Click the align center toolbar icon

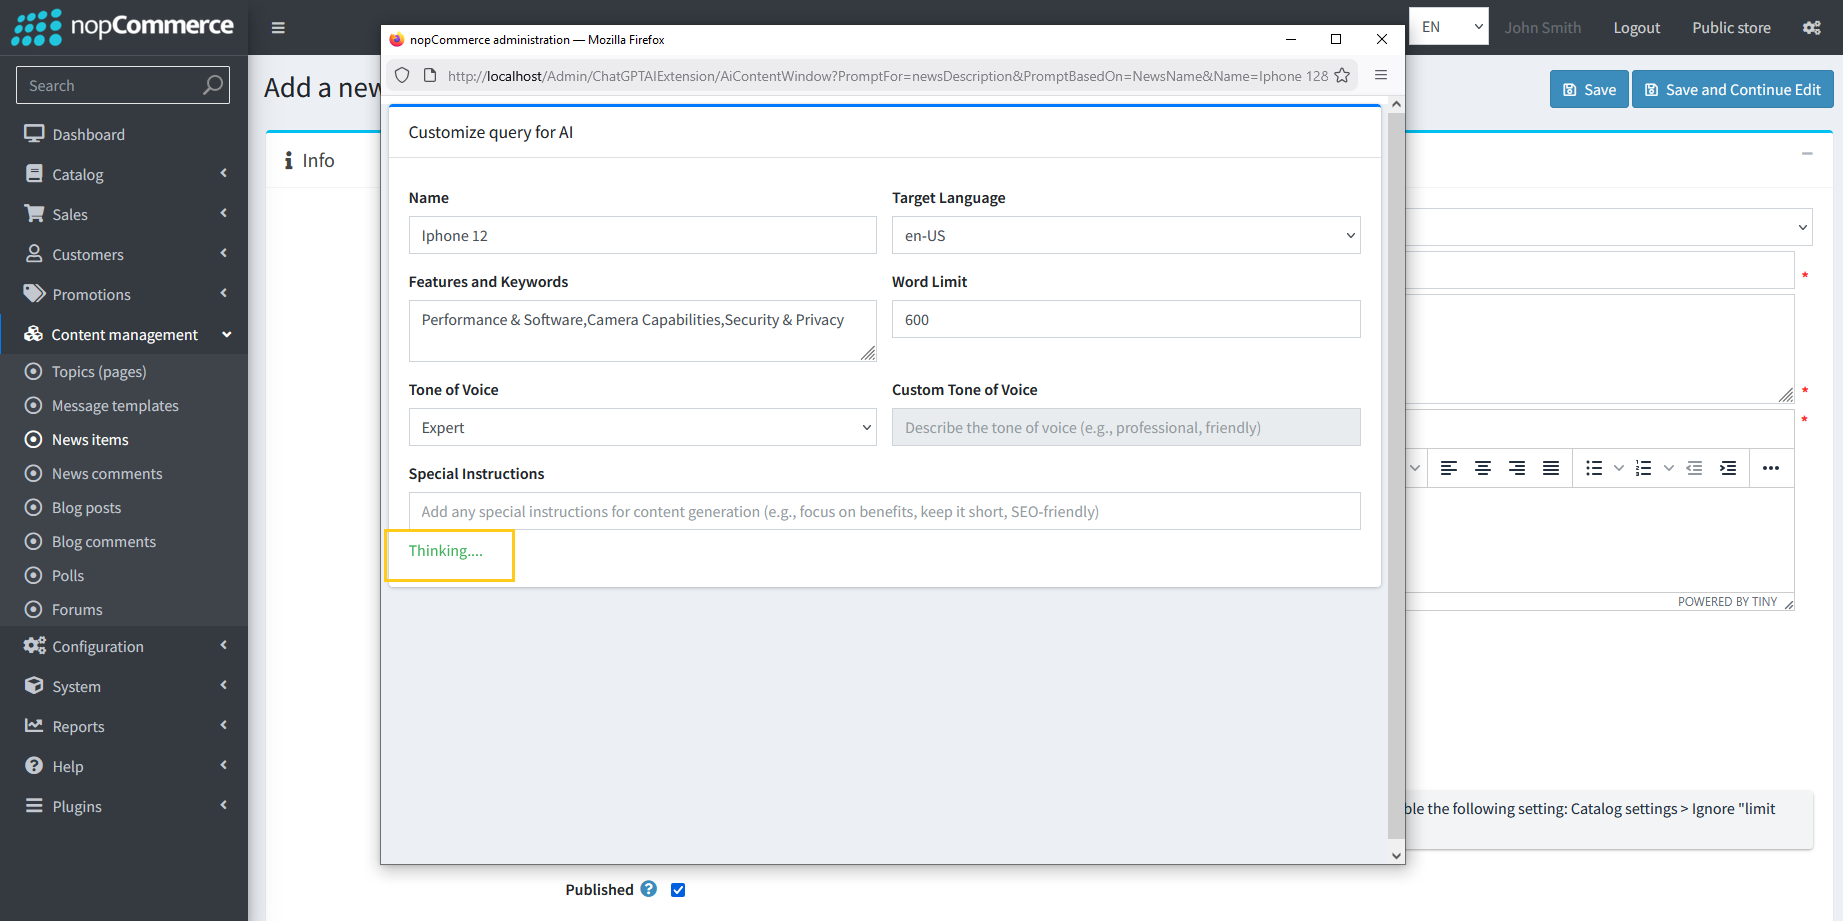click(x=1483, y=468)
